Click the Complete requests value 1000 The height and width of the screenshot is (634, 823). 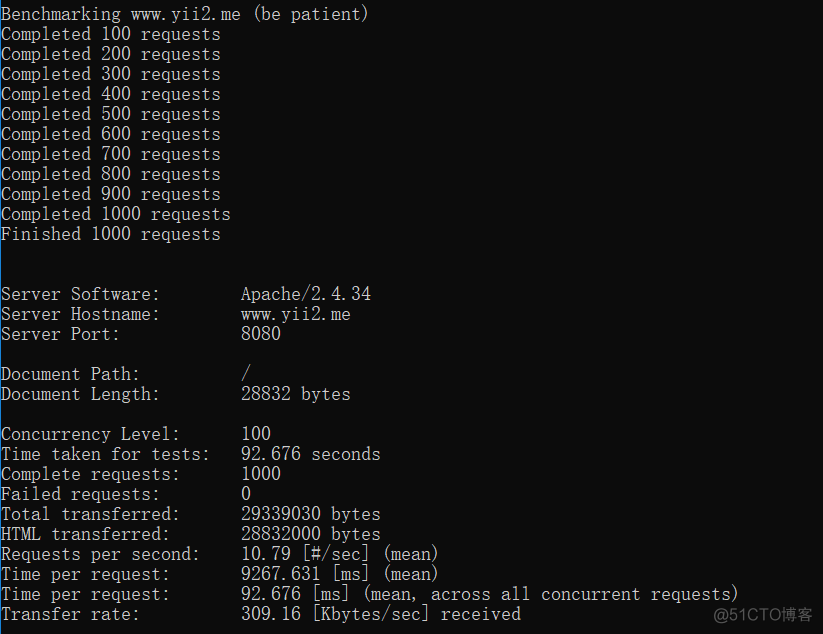coord(261,473)
